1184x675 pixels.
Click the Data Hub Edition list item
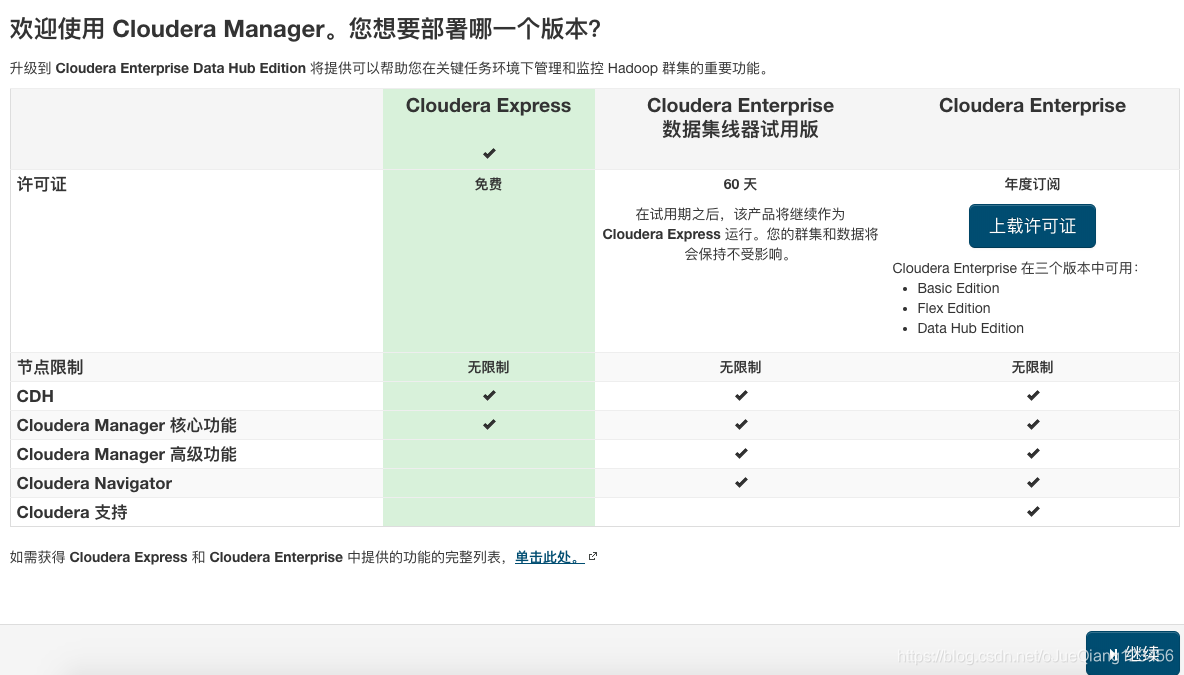coord(970,328)
